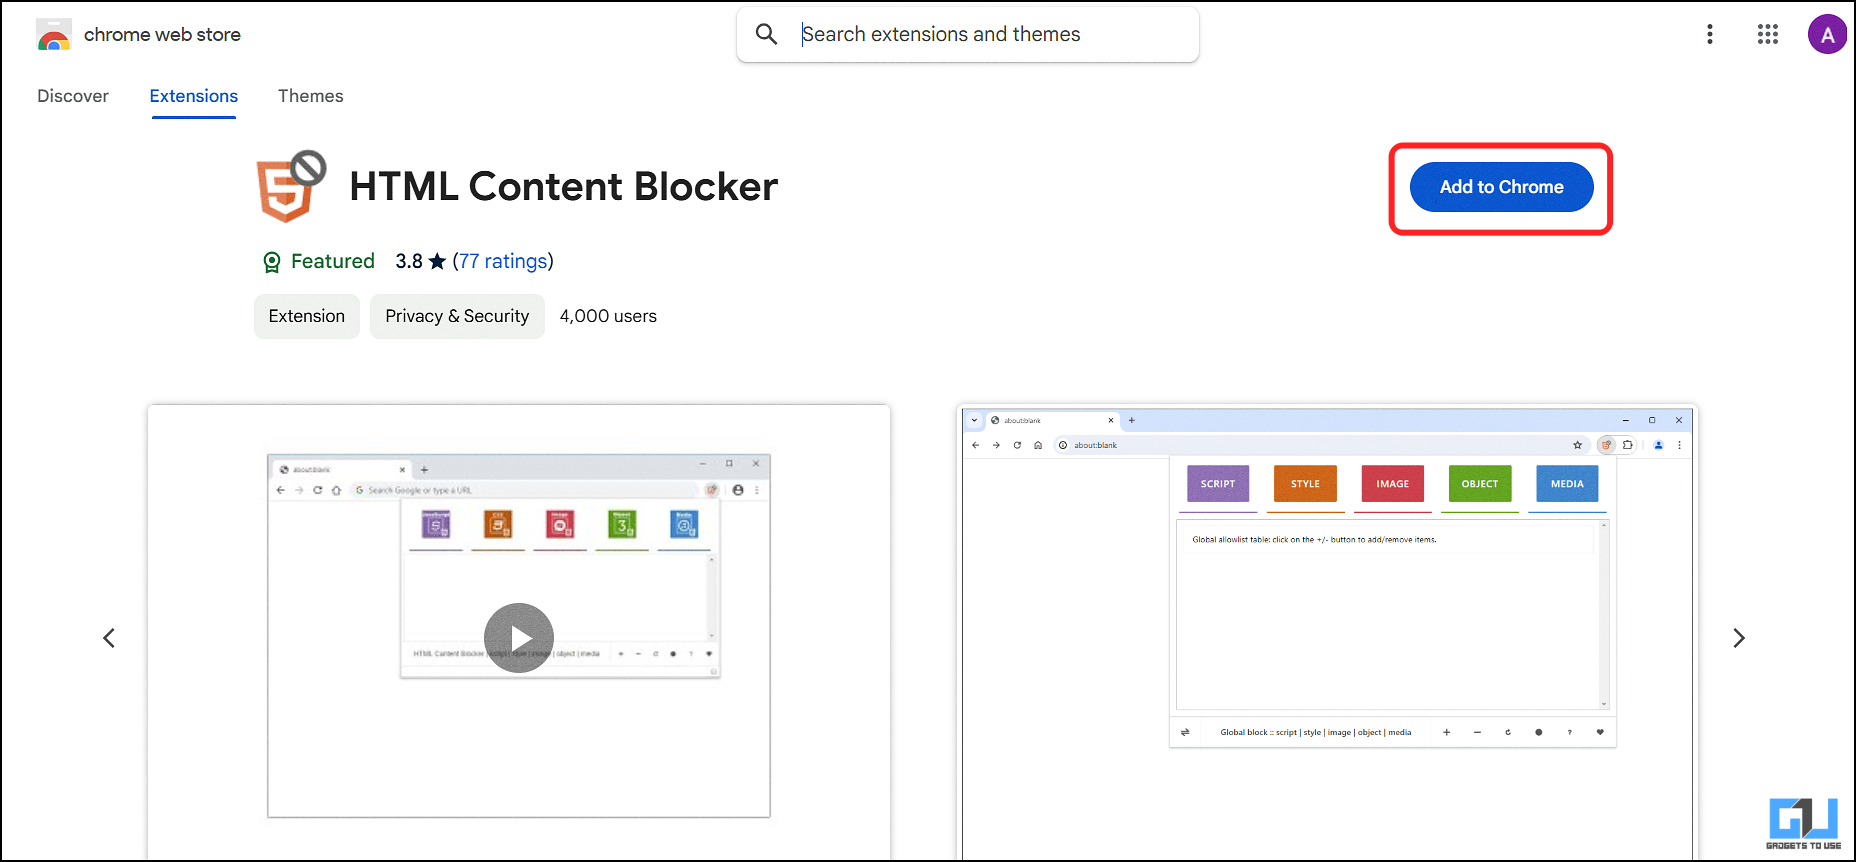1856x862 pixels.
Task: Select the Extensions tab
Action: click(194, 96)
